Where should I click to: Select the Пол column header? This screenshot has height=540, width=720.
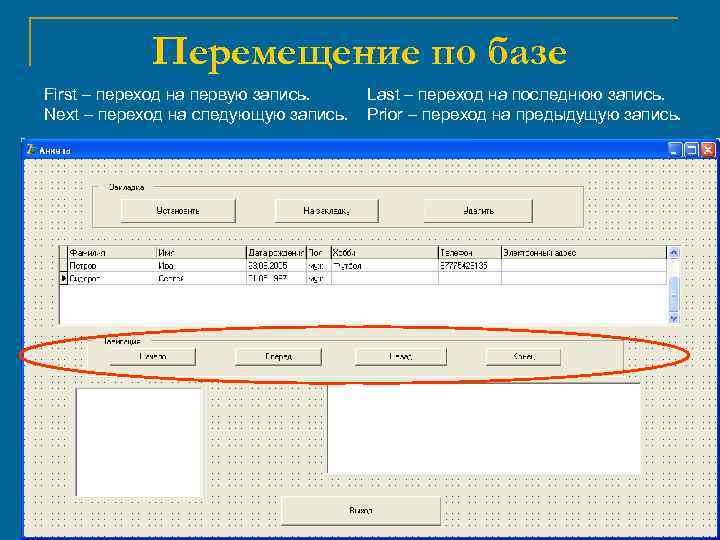[319, 253]
